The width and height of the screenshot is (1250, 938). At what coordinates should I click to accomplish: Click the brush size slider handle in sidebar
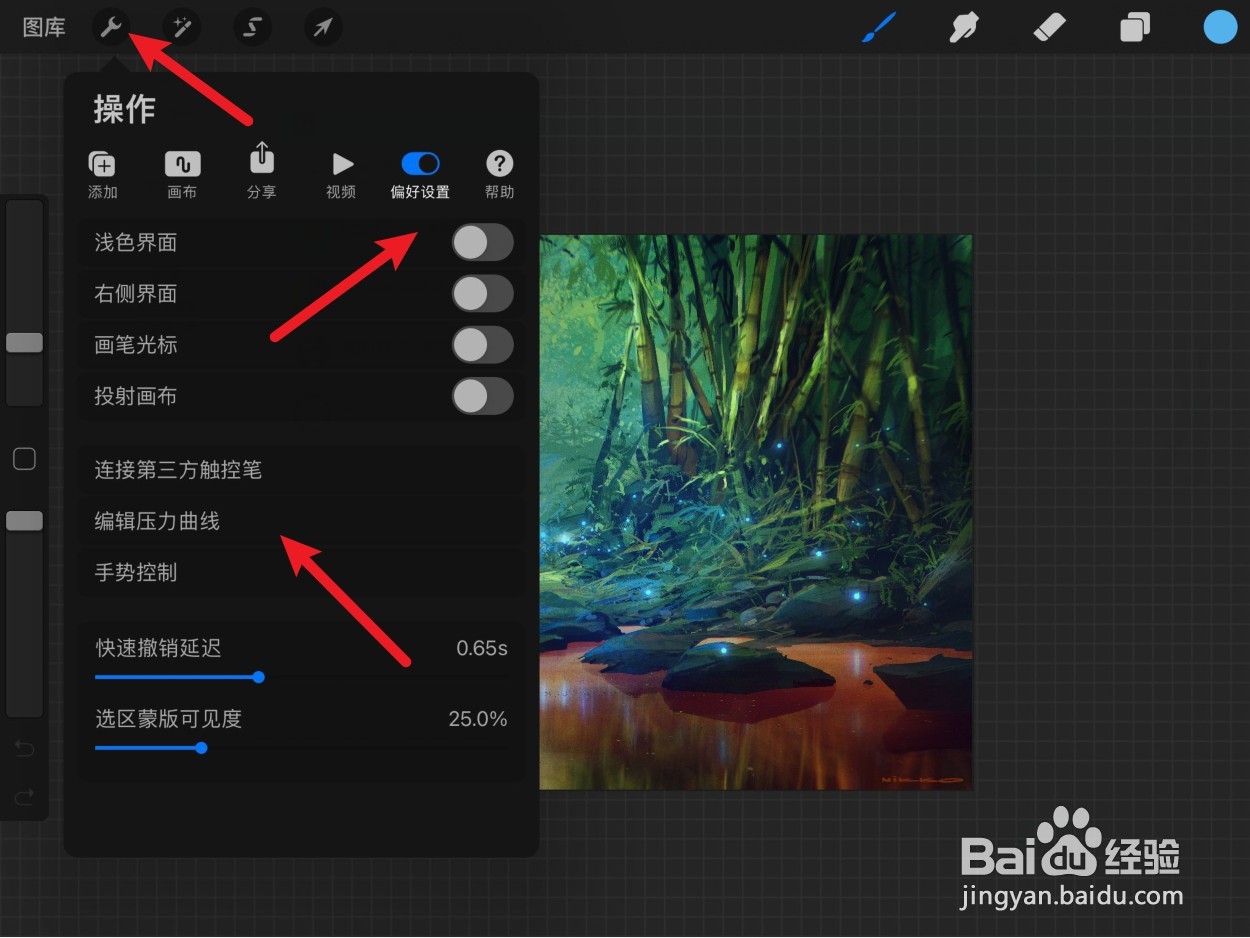[x=24, y=343]
